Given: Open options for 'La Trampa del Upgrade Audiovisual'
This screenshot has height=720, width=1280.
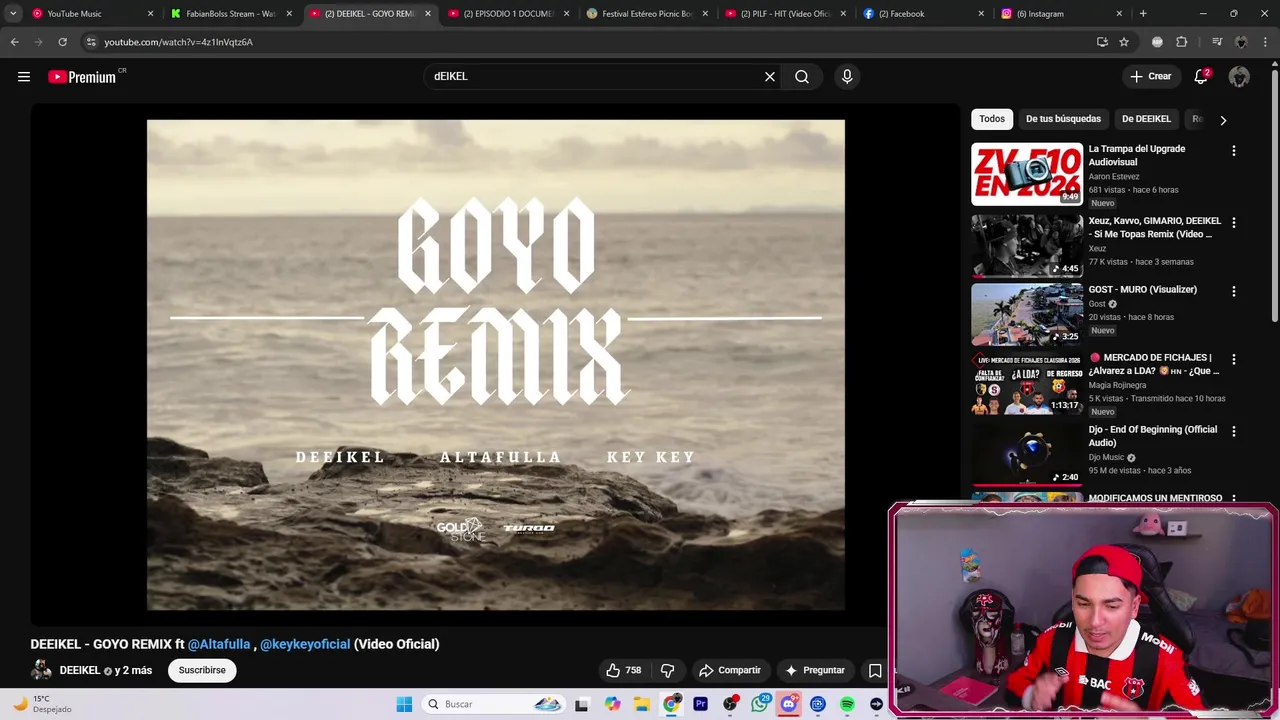Looking at the screenshot, I should point(1233,151).
